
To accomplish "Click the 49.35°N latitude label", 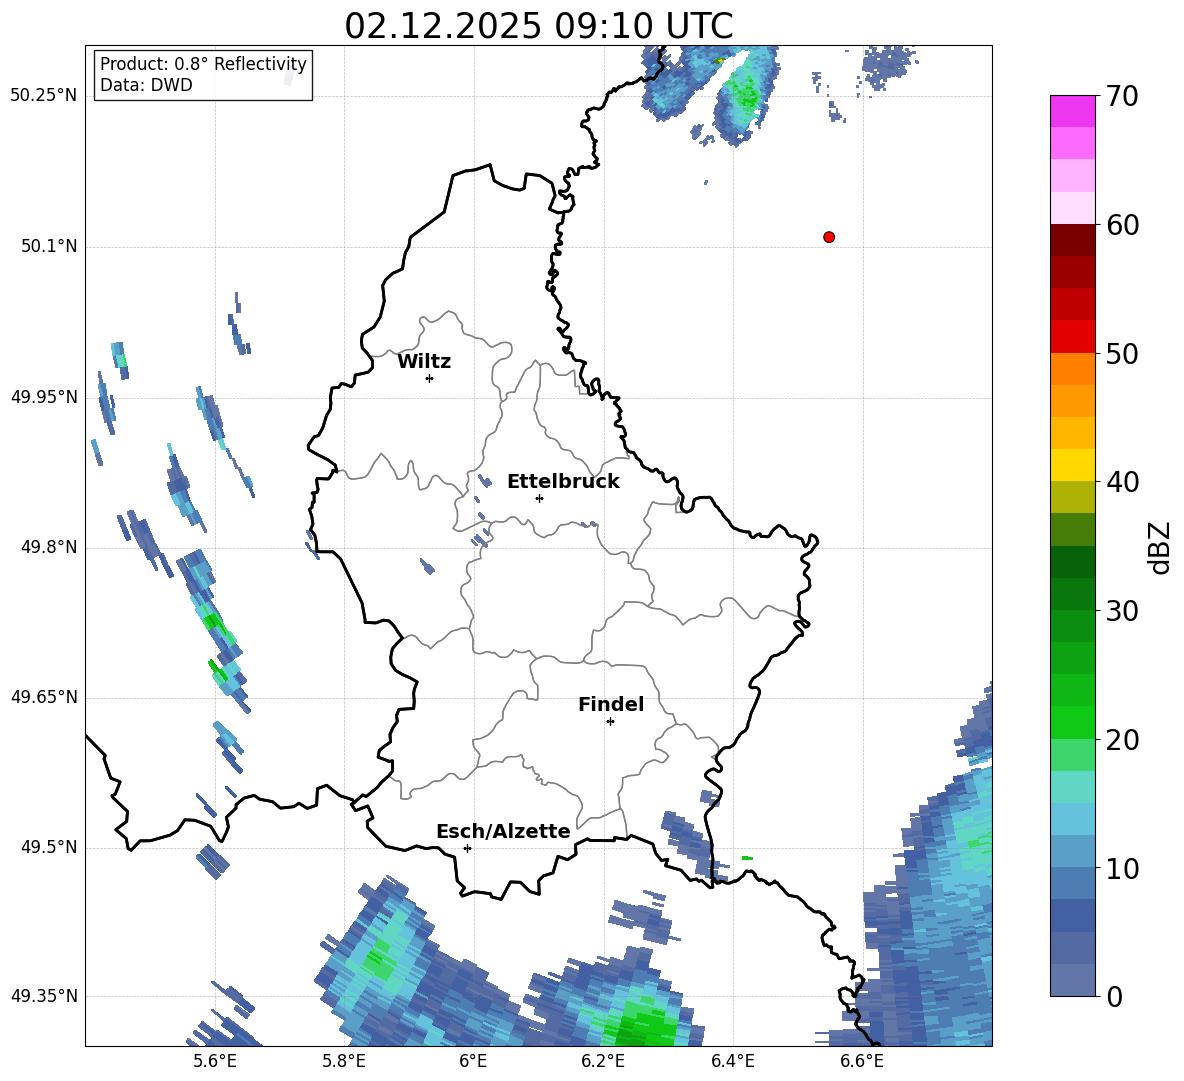I will (x=44, y=996).
